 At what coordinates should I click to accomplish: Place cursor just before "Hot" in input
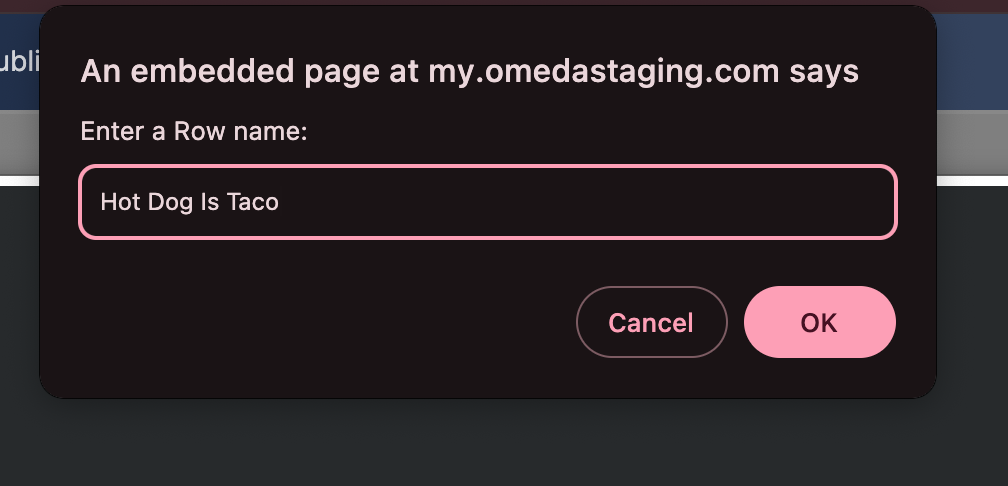click(x=100, y=202)
